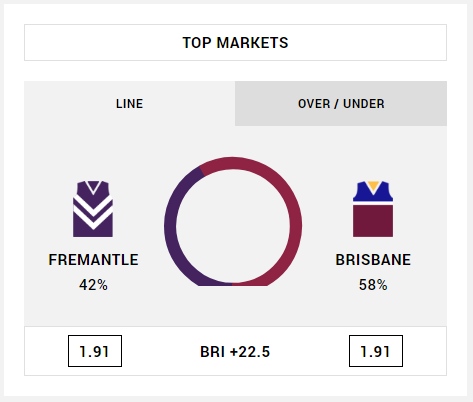Switch to the LINE tab
The height and width of the screenshot is (402, 473).
pos(129,103)
